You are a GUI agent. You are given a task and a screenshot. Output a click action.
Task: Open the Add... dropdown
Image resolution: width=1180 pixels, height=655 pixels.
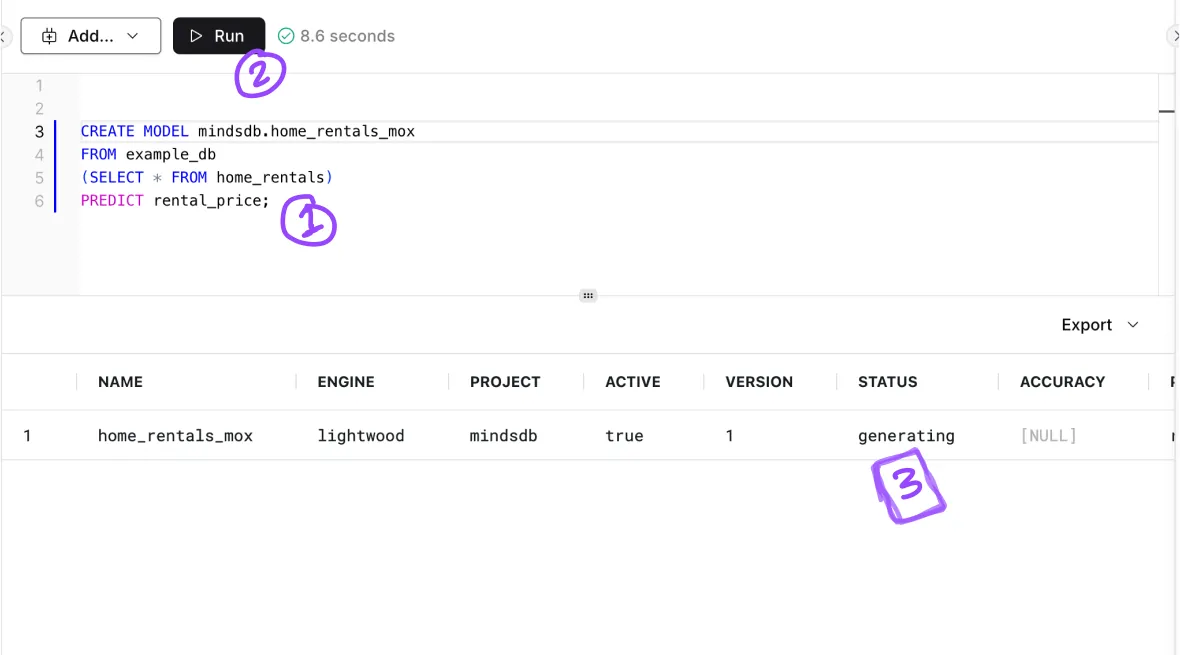tap(90, 36)
